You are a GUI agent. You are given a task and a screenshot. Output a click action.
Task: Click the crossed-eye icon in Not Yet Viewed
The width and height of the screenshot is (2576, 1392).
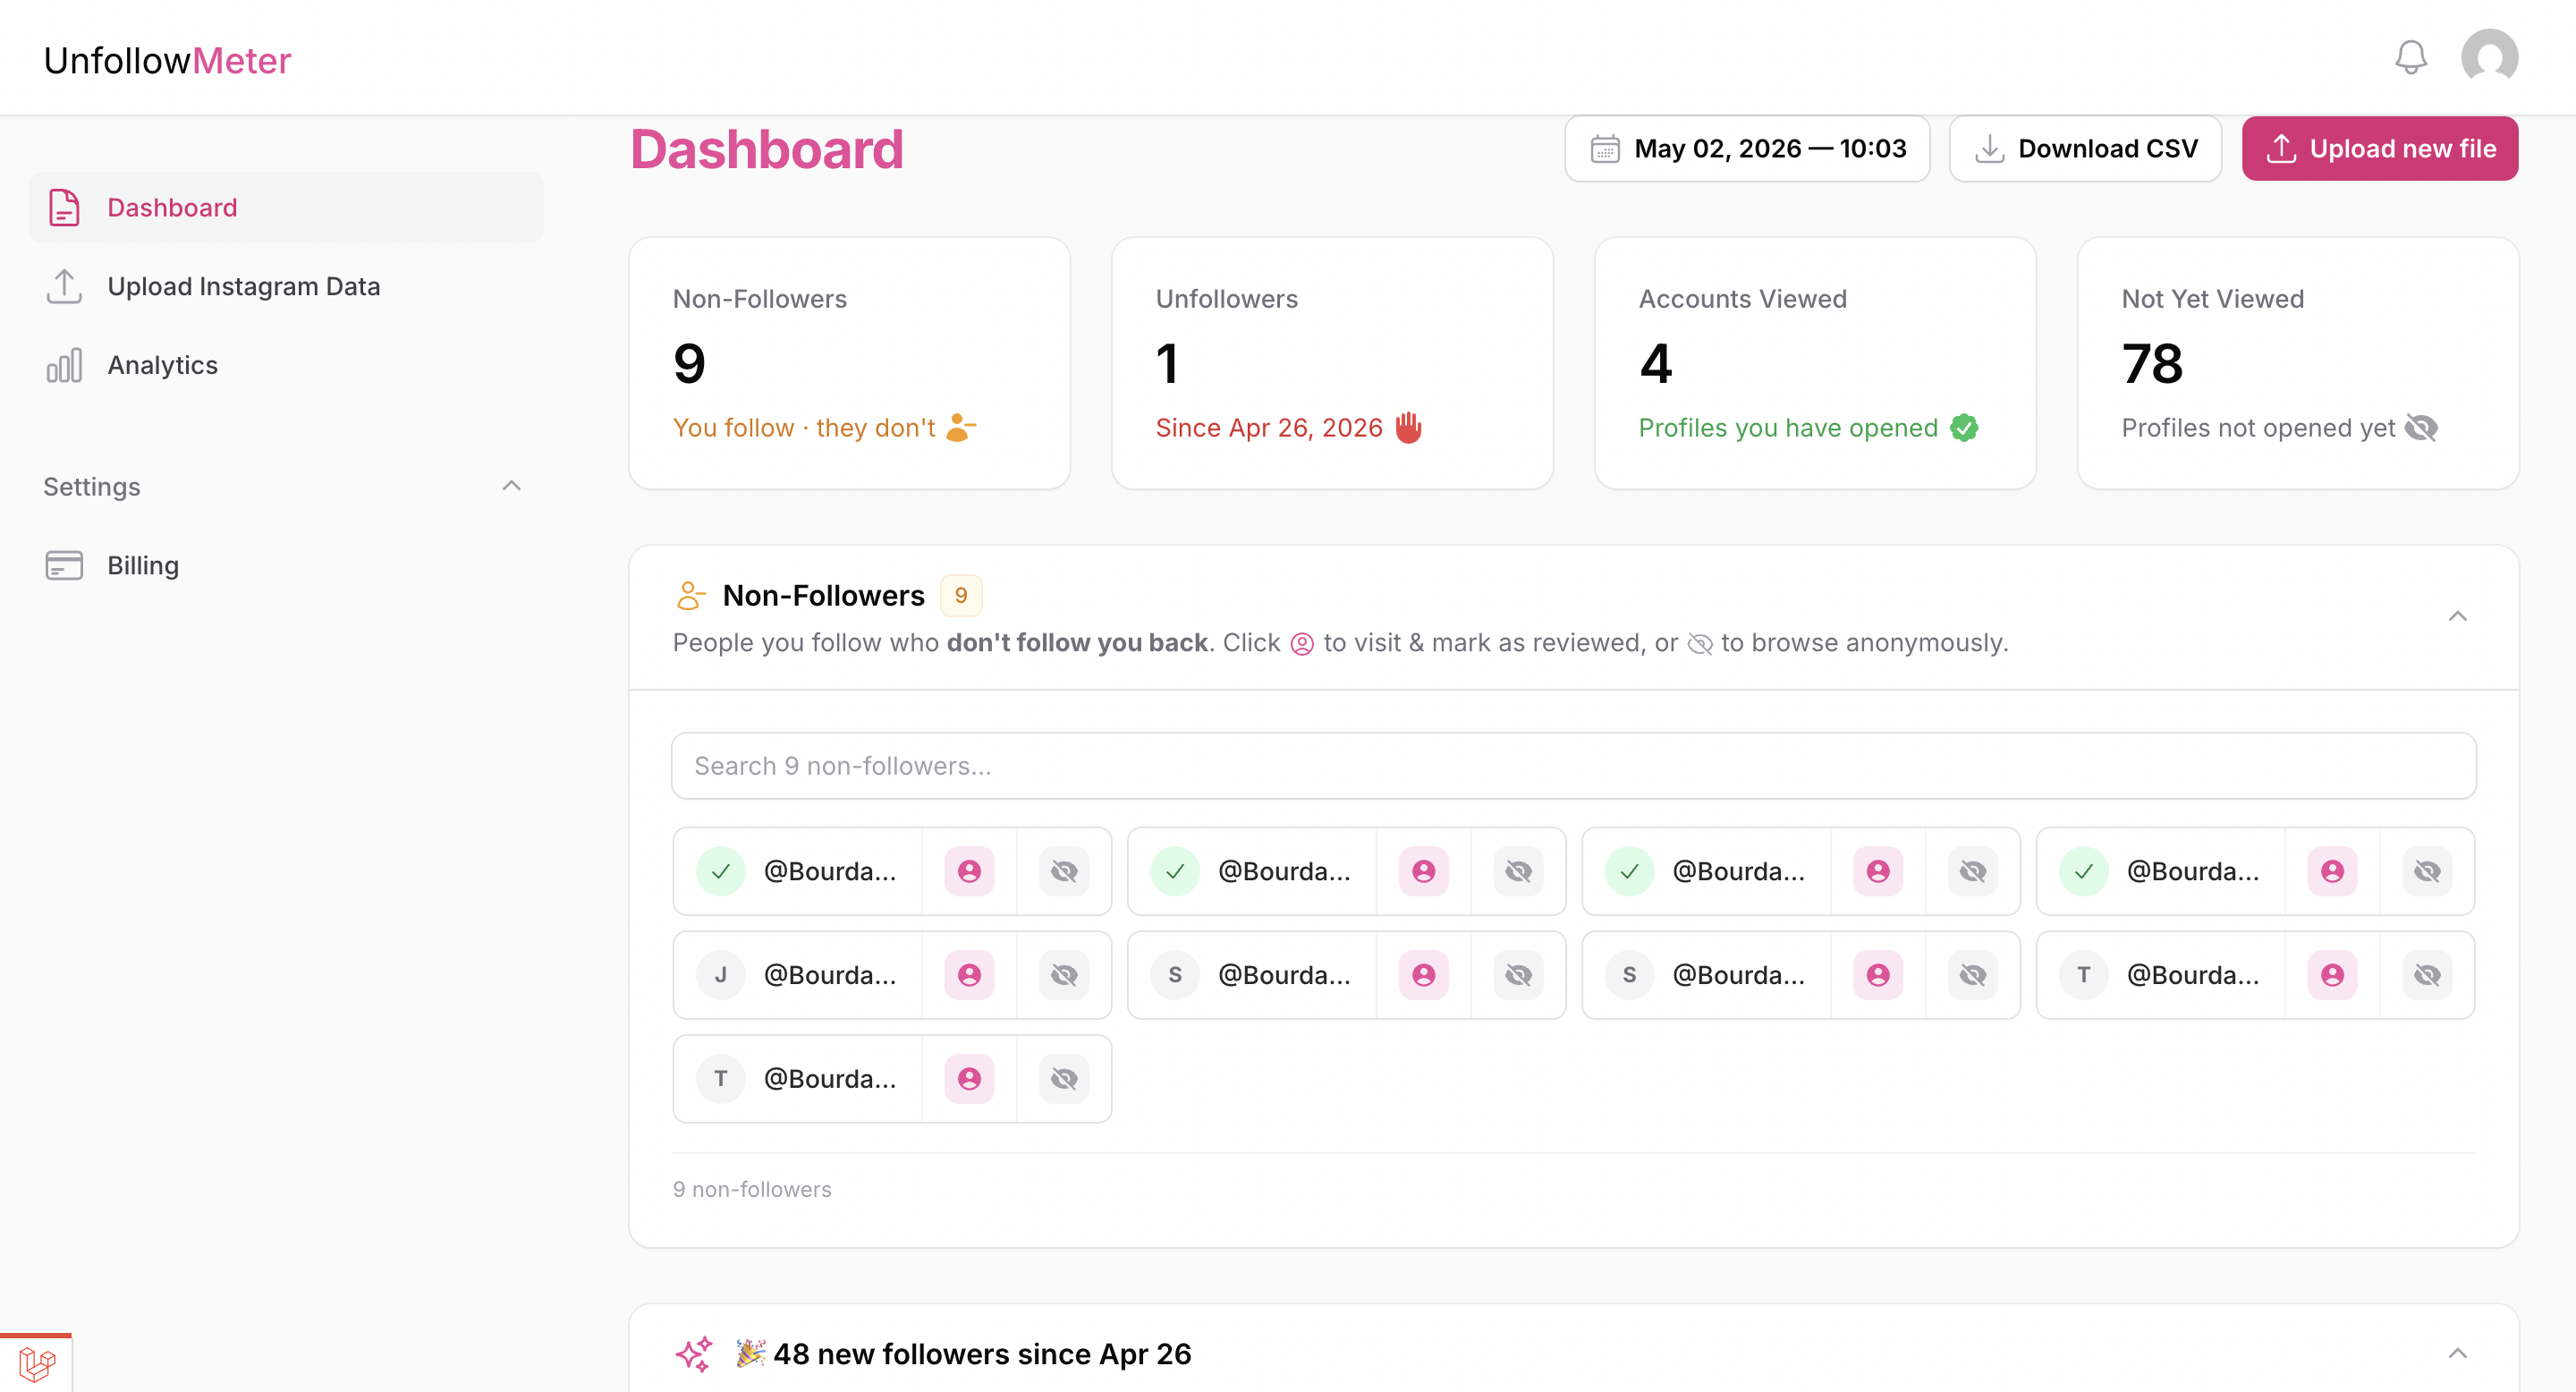coord(2421,428)
